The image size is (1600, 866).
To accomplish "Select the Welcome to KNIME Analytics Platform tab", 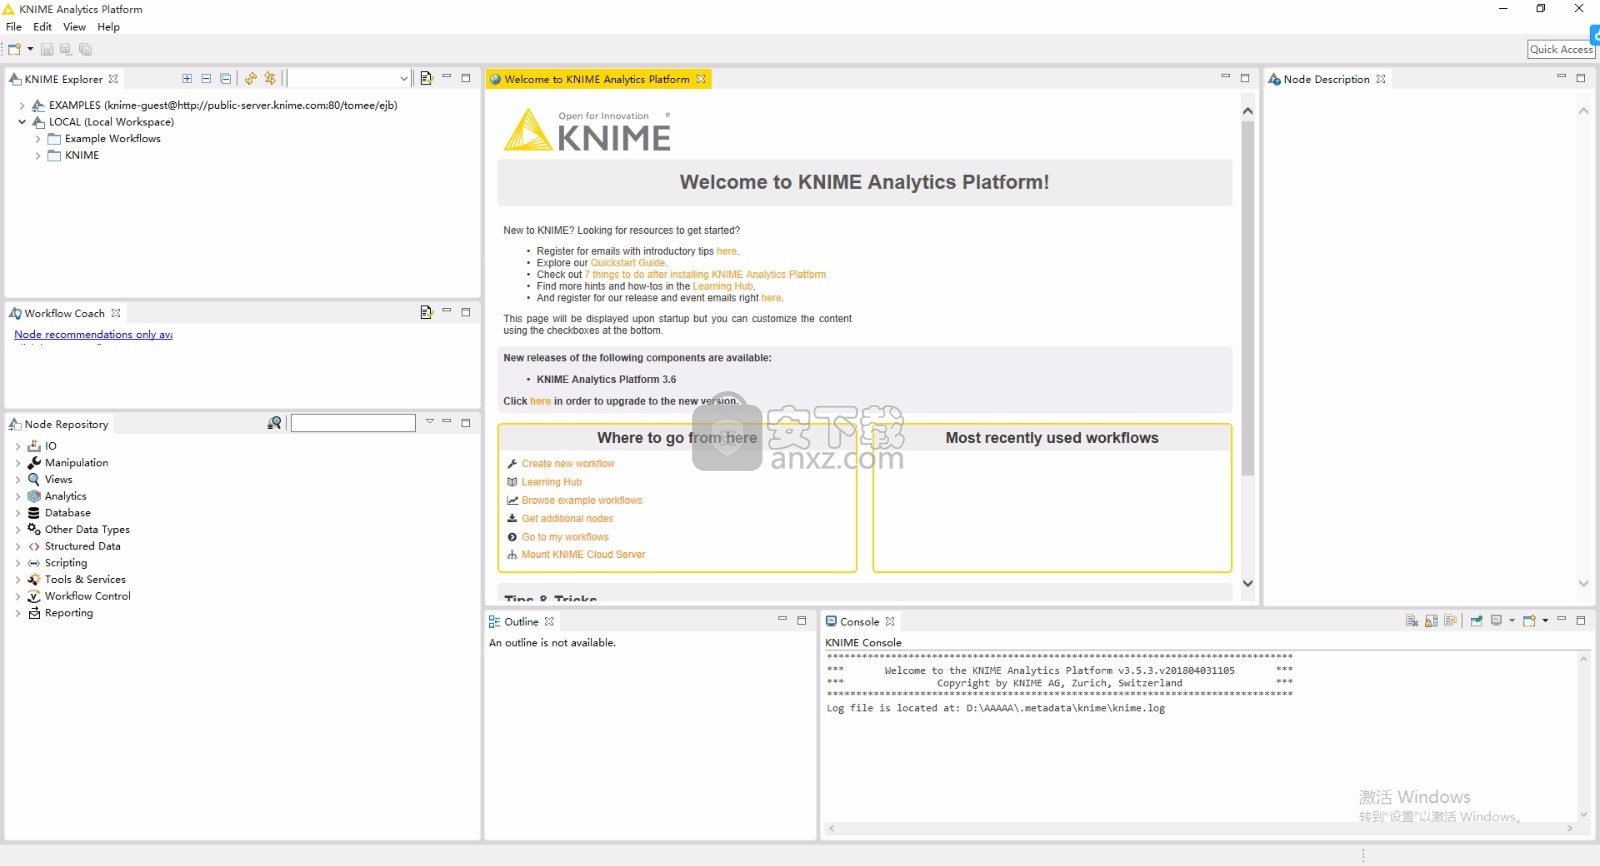I will [598, 79].
